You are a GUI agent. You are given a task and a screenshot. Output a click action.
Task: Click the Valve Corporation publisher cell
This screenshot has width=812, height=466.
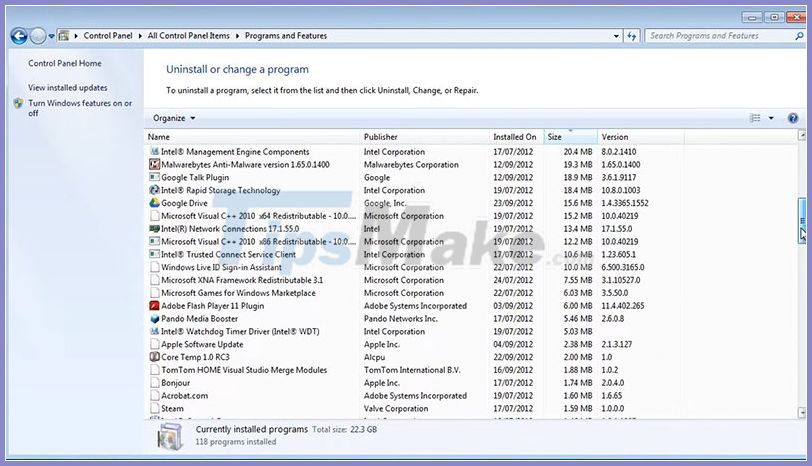(x=396, y=409)
